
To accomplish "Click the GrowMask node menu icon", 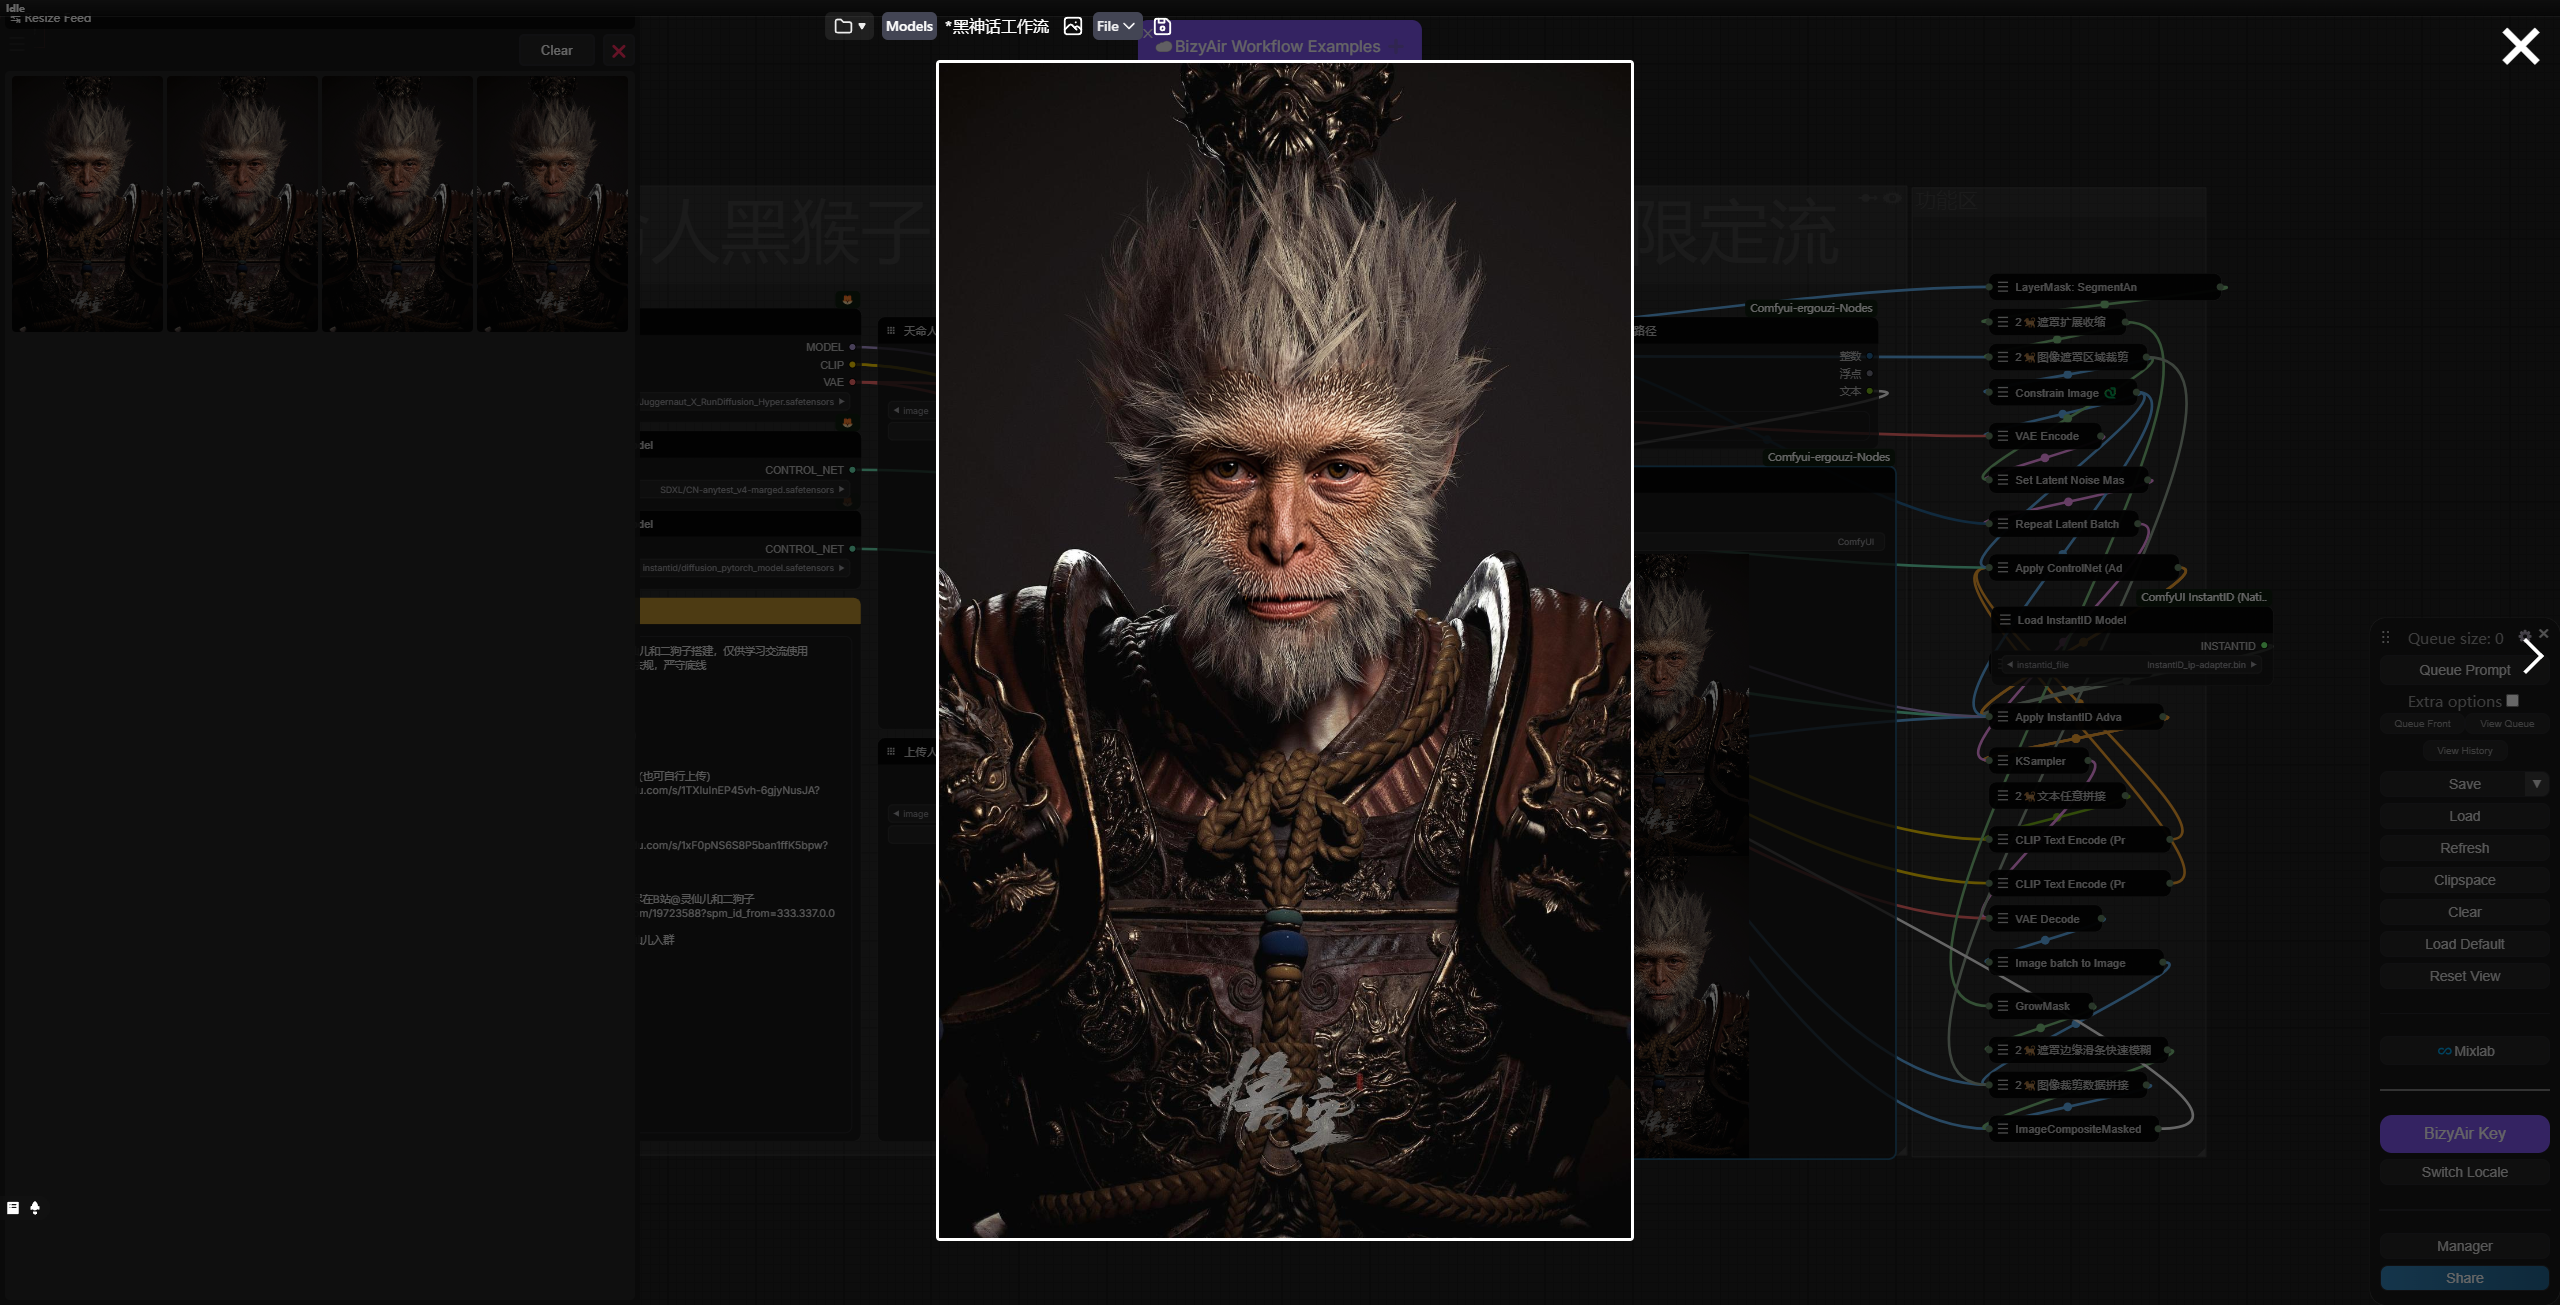I will [2003, 1006].
